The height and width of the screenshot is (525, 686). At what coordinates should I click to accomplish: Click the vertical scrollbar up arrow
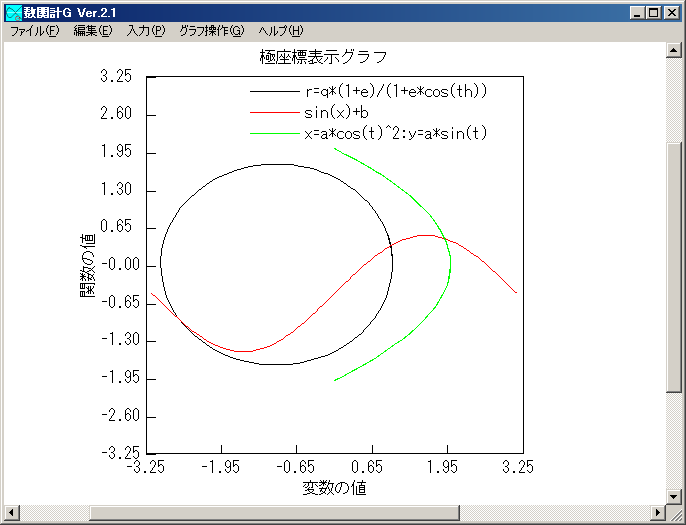[675, 51]
